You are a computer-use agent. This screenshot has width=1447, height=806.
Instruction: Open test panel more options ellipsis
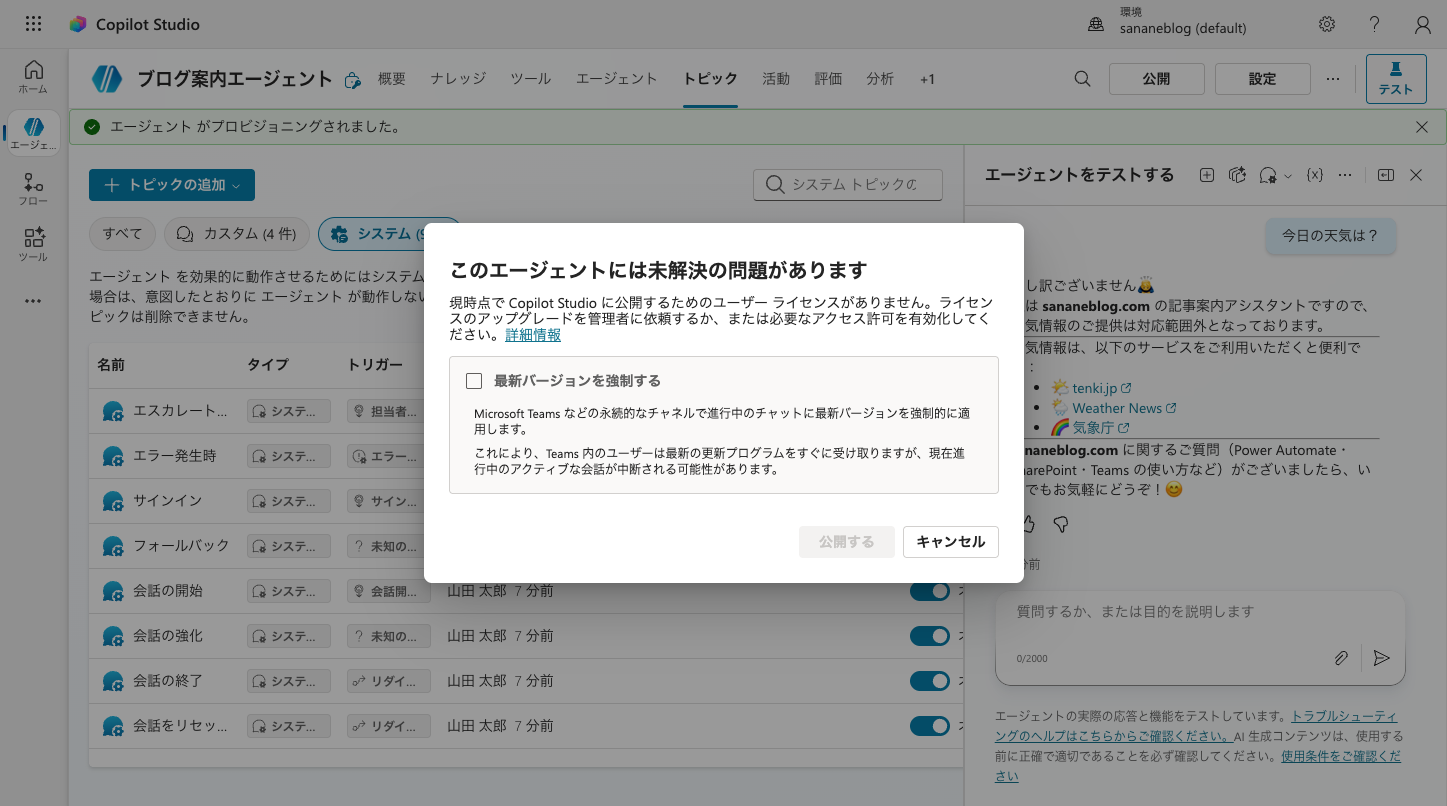click(1345, 175)
